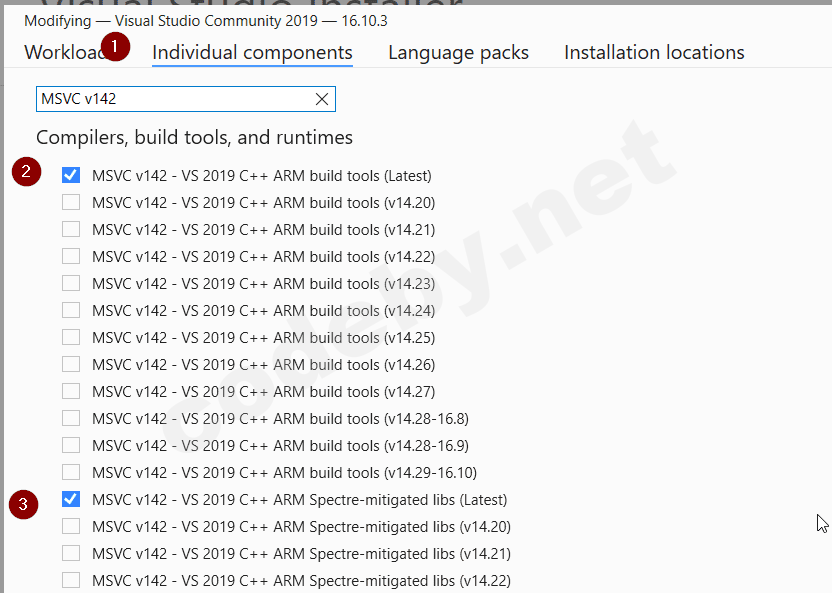Viewport: 832px width, 593px height.
Task: Uncheck ARM build tools (Latest) checkbox
Action: [71, 175]
